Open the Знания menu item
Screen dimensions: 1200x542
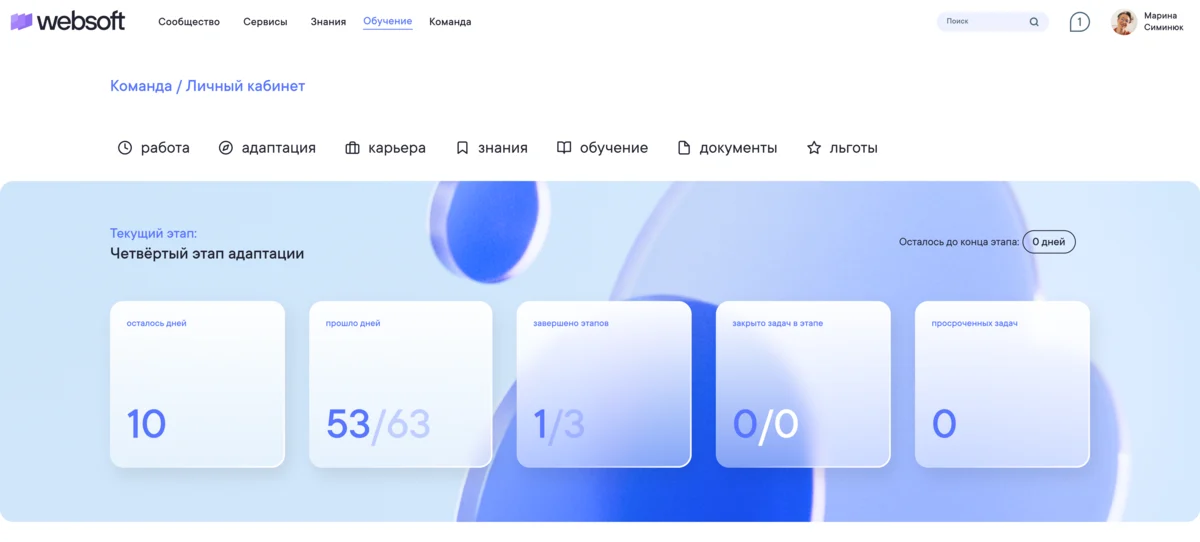[x=328, y=22]
